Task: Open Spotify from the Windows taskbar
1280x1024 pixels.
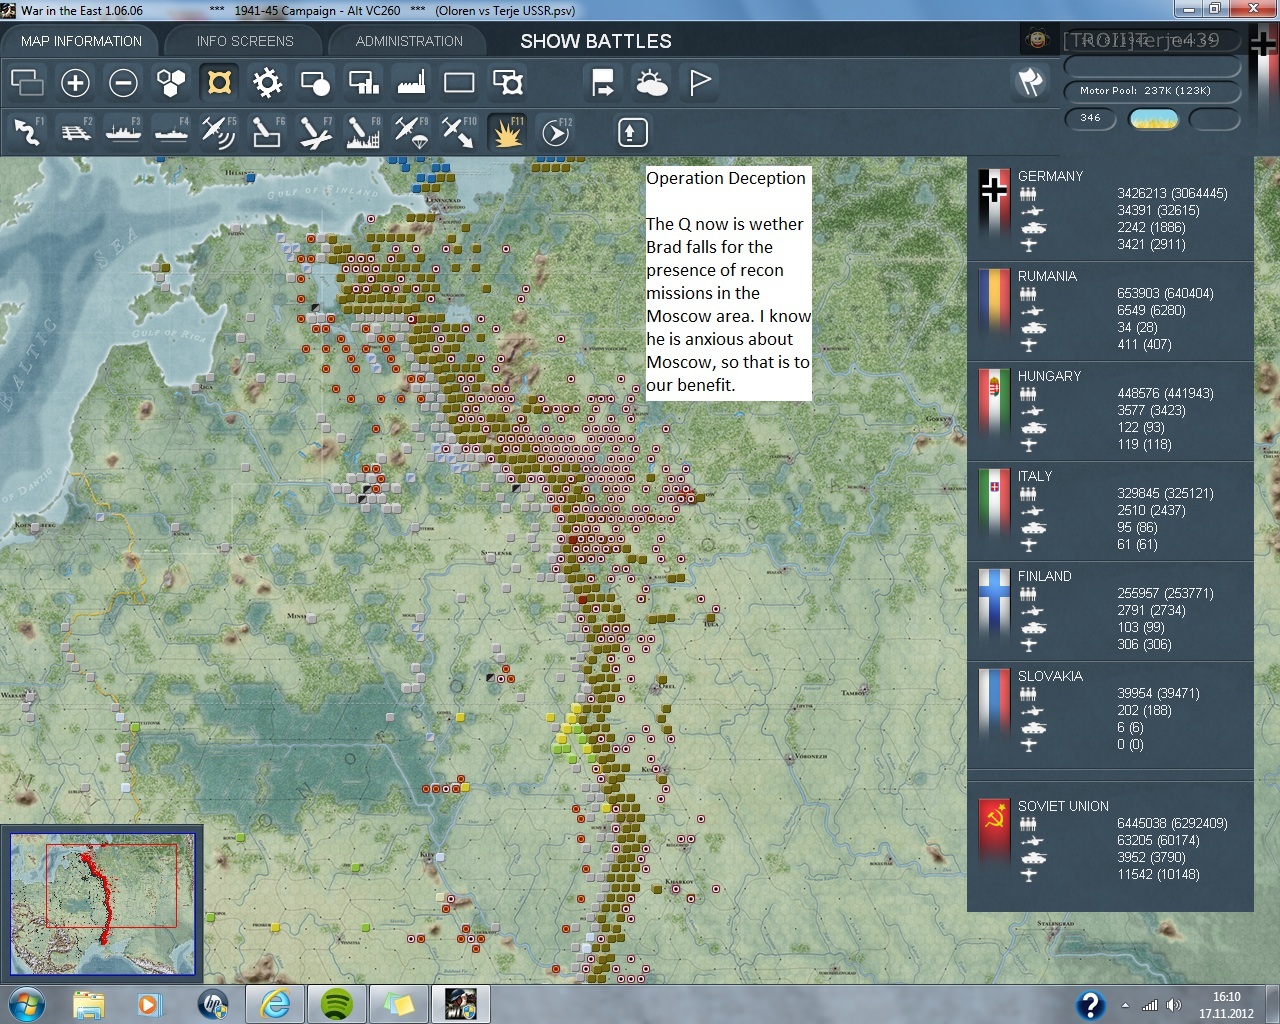Action: 337,1003
